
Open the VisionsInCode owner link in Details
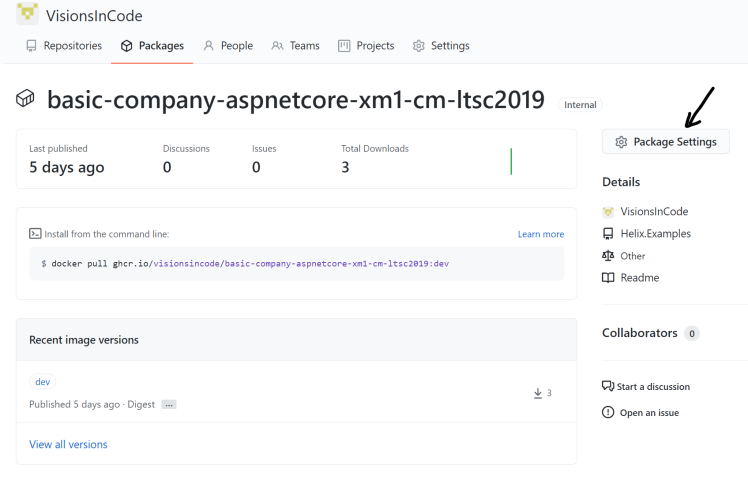tap(654, 212)
